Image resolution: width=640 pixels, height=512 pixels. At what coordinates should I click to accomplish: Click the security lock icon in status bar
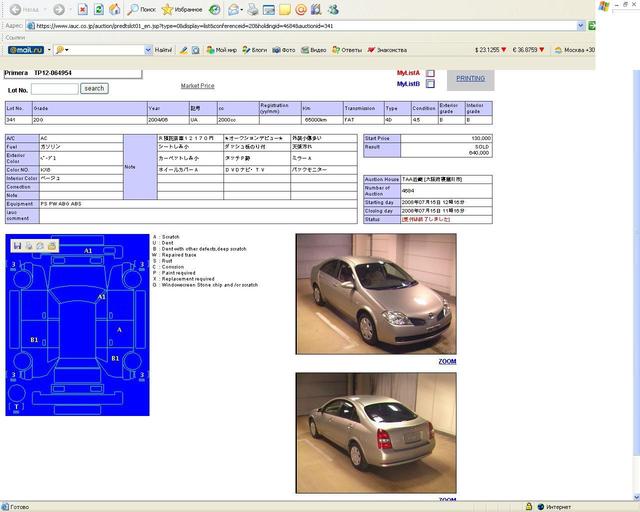(529, 506)
